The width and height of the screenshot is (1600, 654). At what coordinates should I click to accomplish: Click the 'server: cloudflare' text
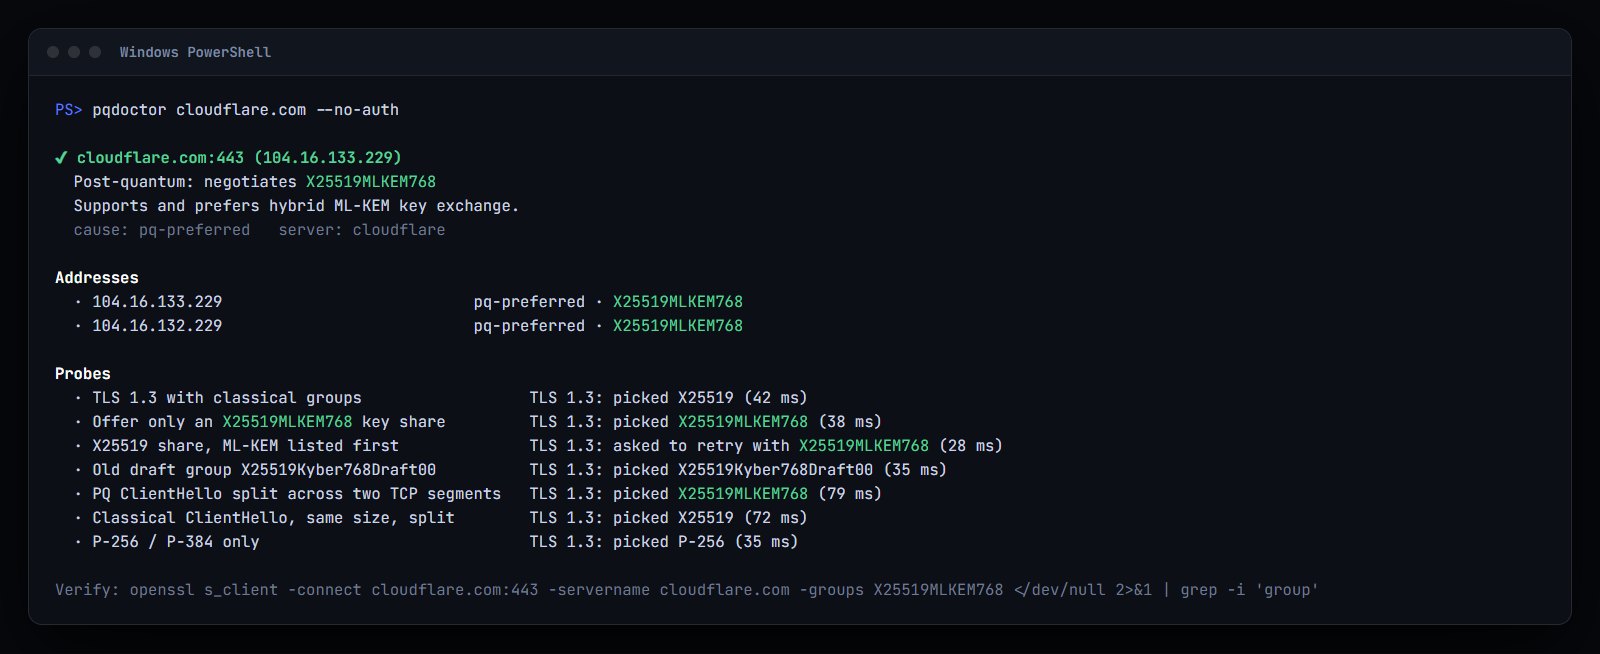[362, 230]
